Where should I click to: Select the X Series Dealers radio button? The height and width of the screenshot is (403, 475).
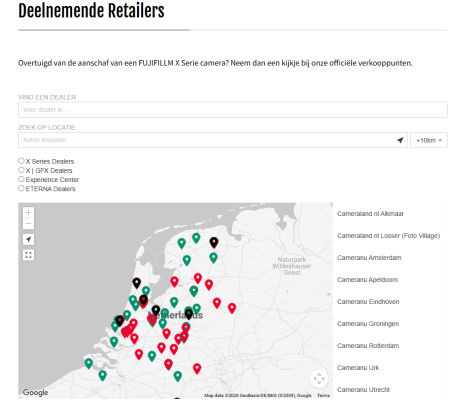pyautogui.click(x=21, y=161)
